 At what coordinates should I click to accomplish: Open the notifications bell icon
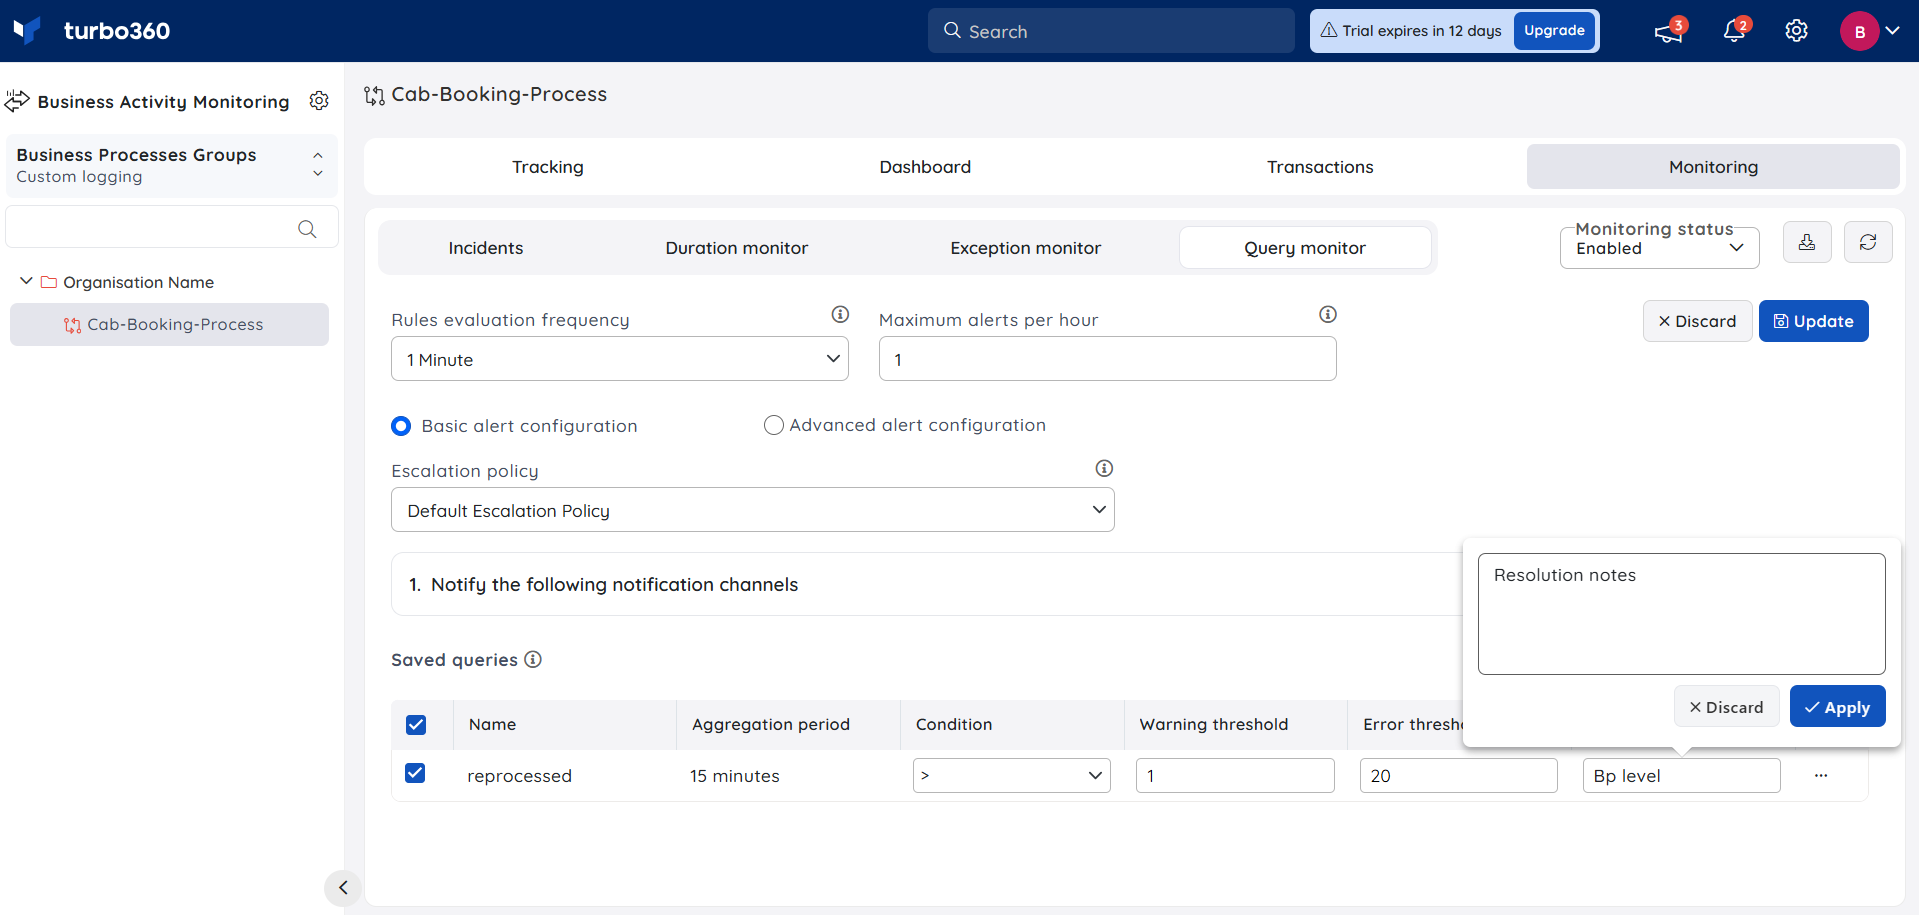click(x=1735, y=31)
